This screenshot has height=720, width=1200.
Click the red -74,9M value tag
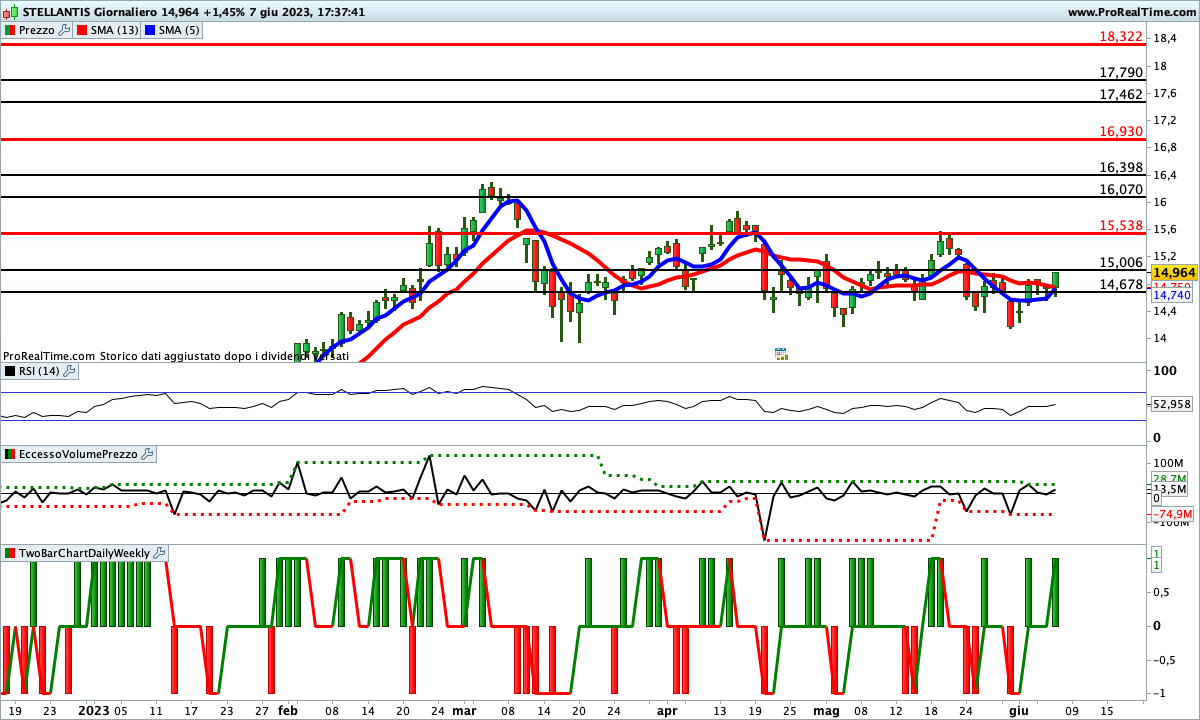click(x=1172, y=515)
